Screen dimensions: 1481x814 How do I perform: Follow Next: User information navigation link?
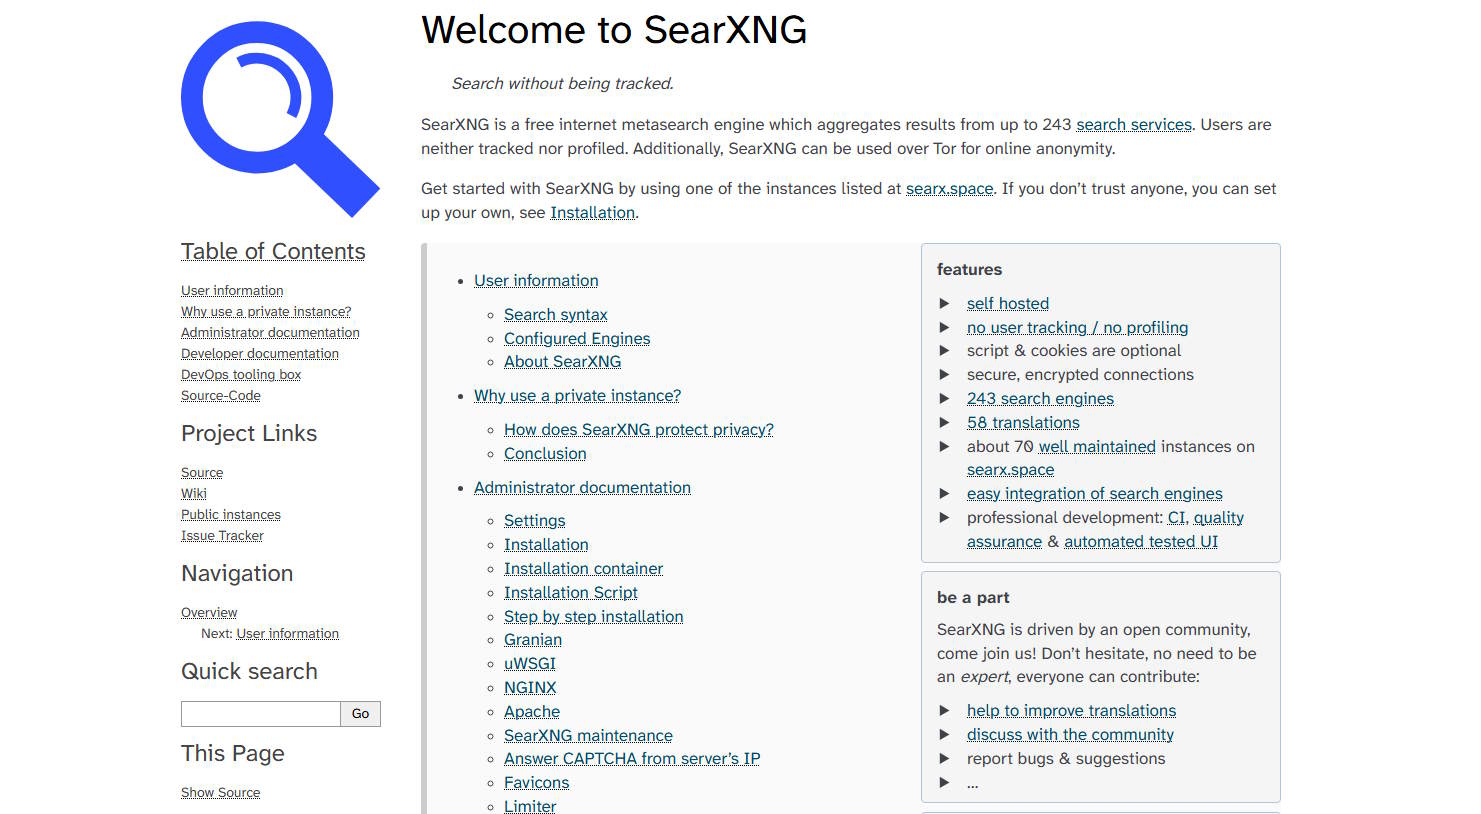(x=288, y=634)
